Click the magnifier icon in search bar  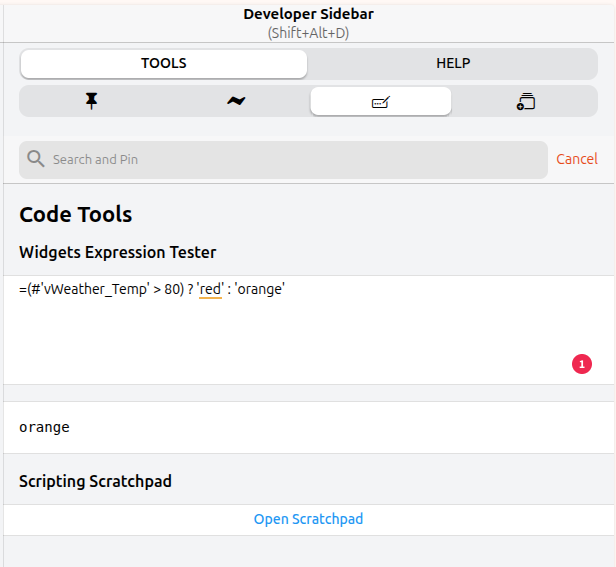[36, 159]
